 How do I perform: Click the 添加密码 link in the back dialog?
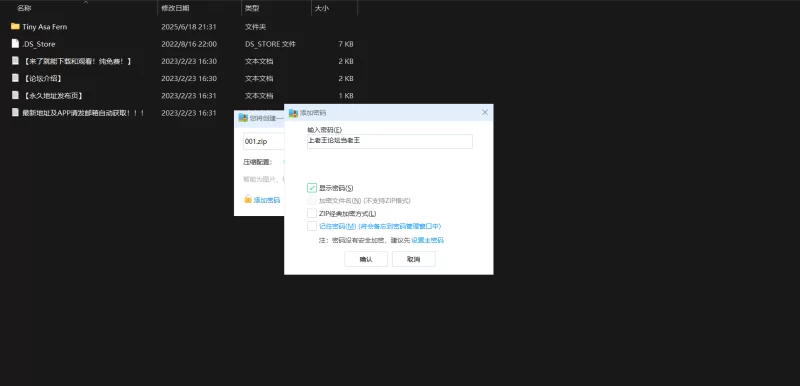[267, 200]
